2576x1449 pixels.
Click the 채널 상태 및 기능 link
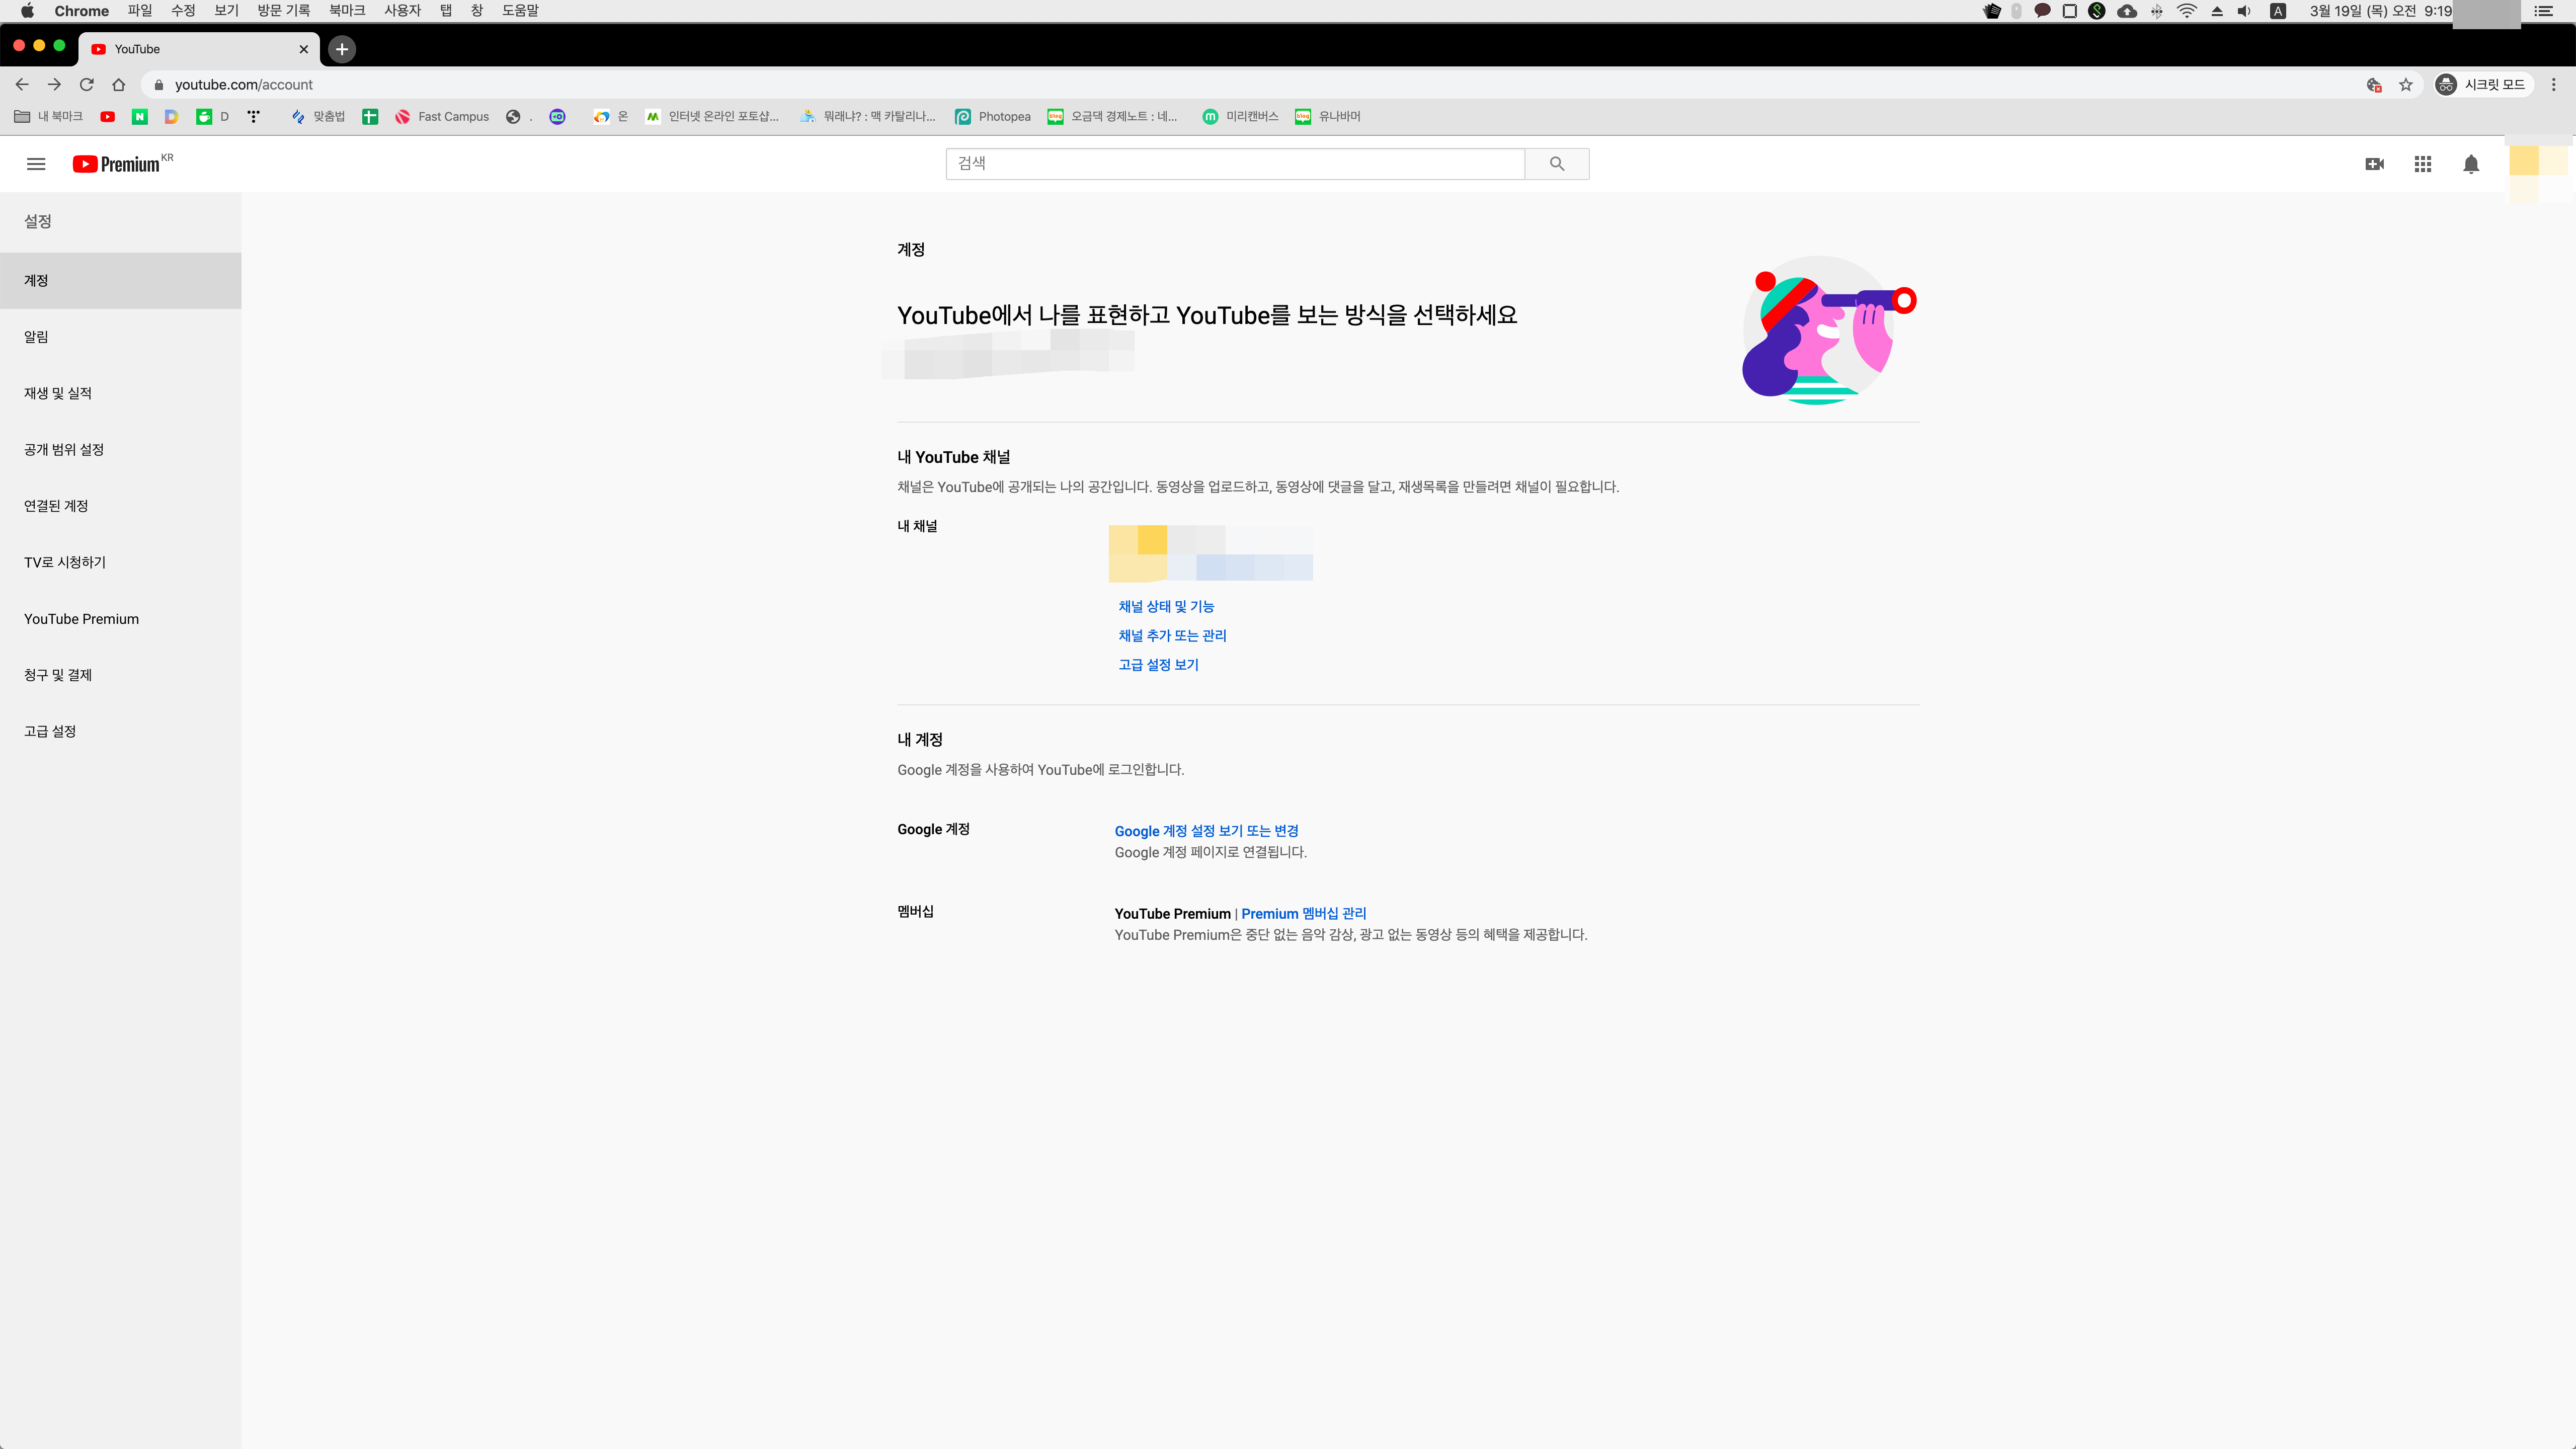(x=1166, y=607)
